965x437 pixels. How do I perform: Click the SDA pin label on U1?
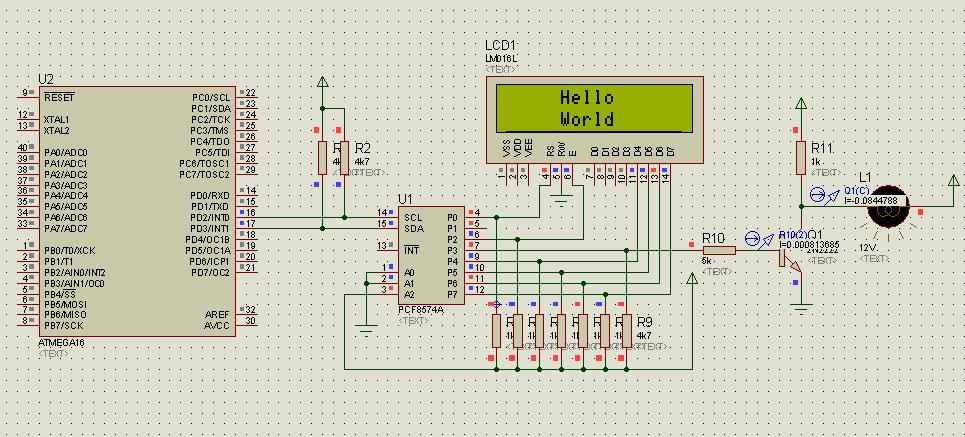tap(414, 229)
